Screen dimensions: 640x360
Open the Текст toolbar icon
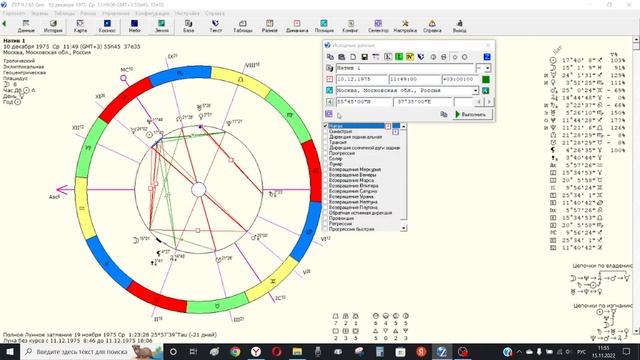[216, 27]
